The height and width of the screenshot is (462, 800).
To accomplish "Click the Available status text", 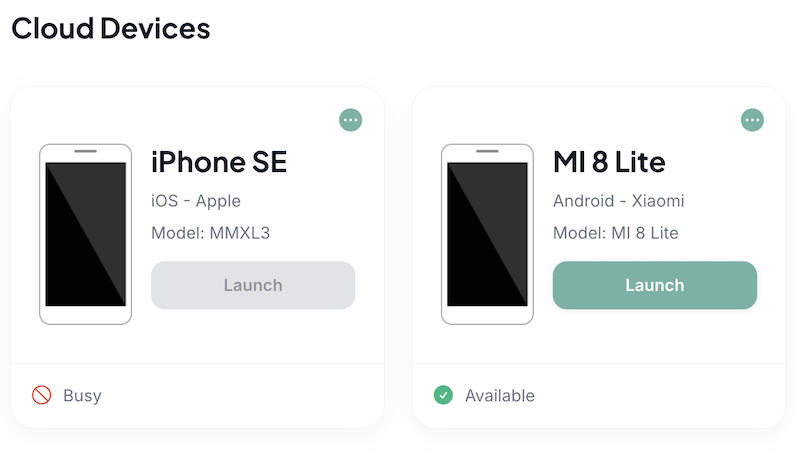I will (499, 396).
